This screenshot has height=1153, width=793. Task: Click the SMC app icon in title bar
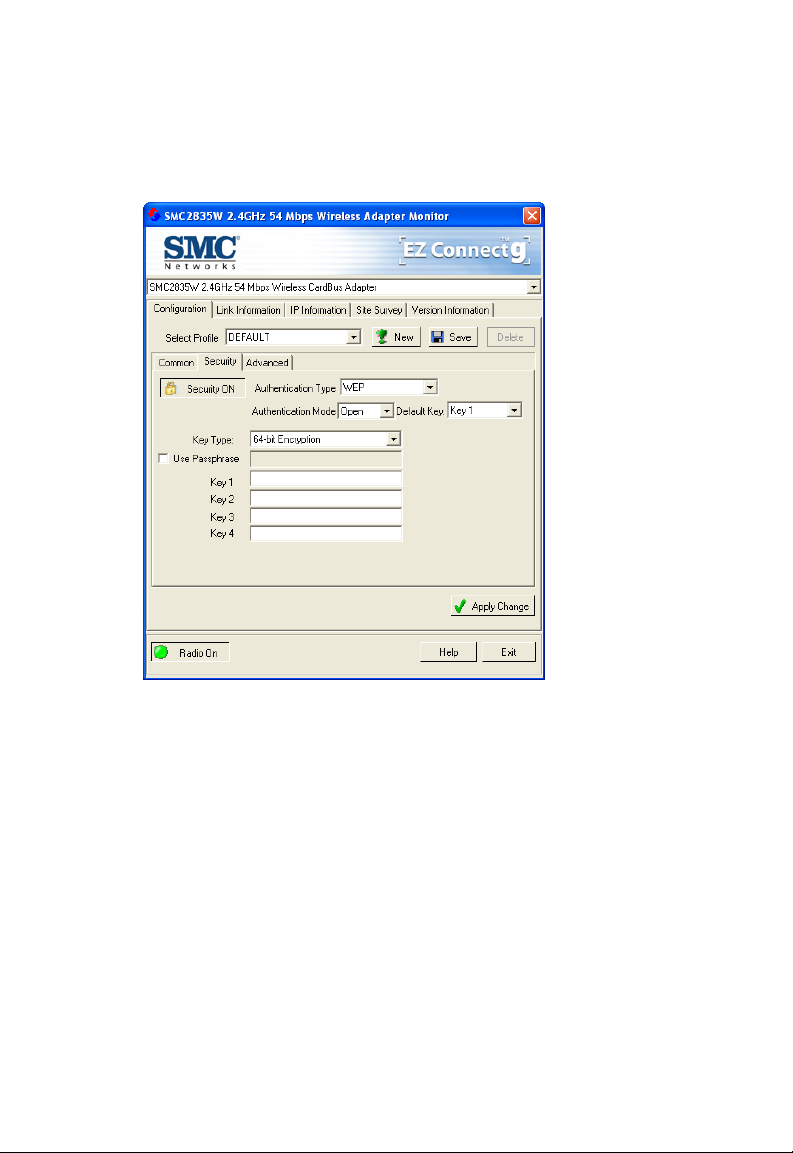[154, 215]
